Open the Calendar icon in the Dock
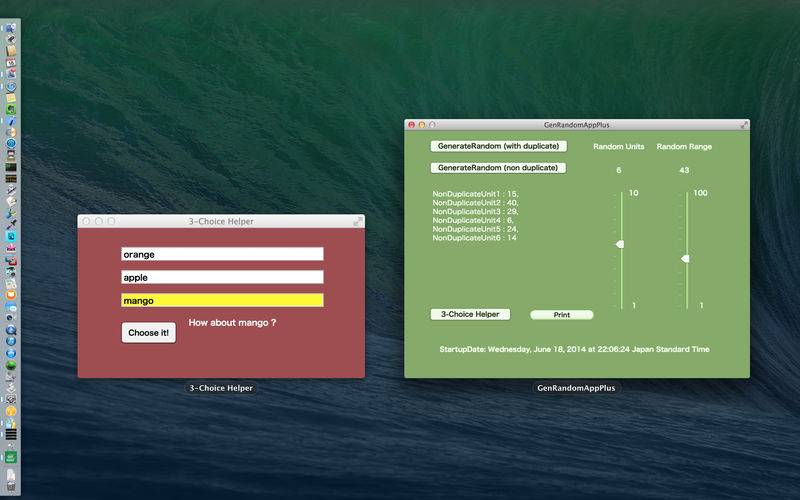800x500 pixels. click(x=11, y=63)
